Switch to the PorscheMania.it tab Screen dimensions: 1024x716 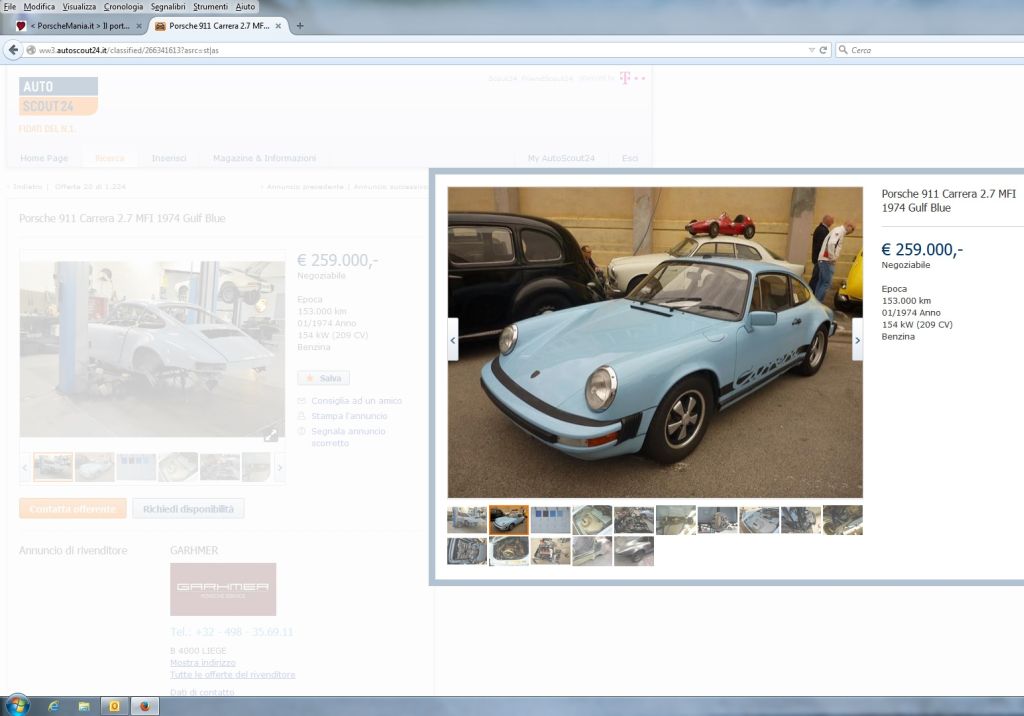80,26
